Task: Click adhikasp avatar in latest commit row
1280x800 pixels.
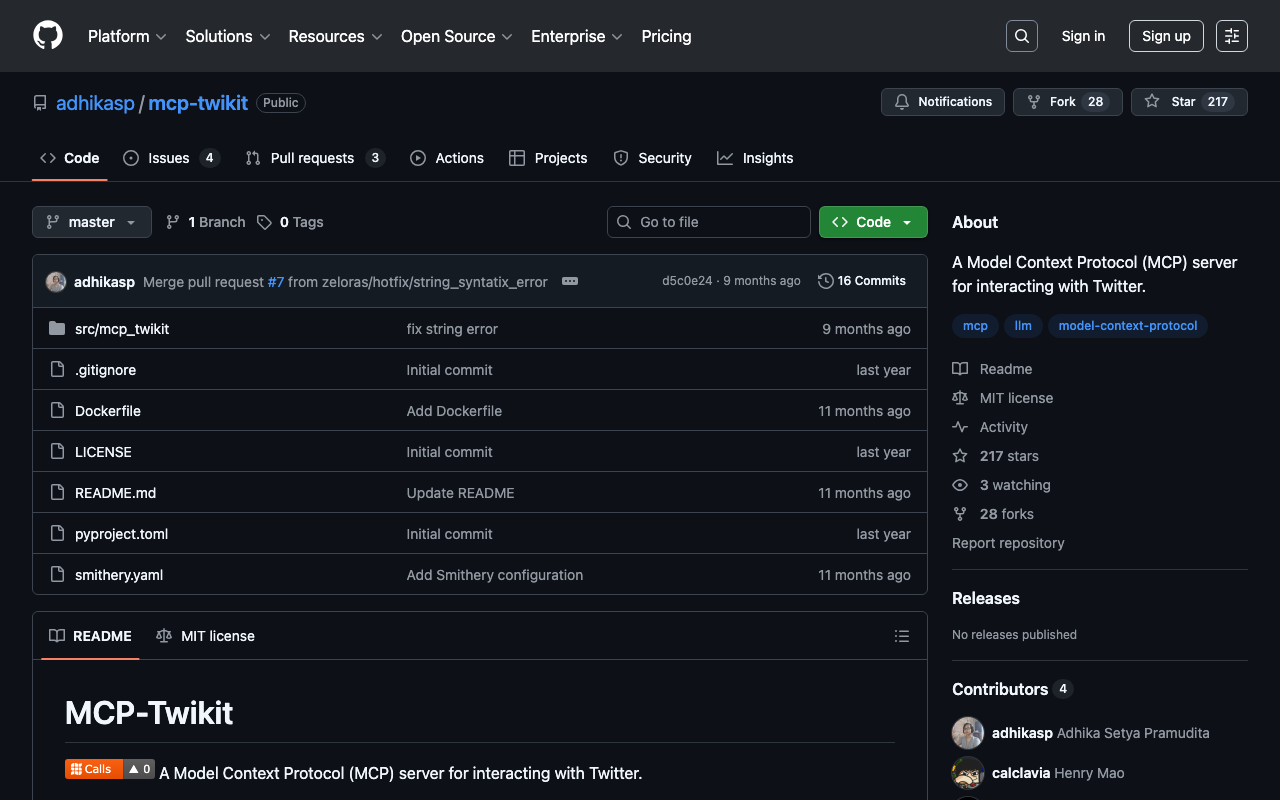Action: pos(56,282)
